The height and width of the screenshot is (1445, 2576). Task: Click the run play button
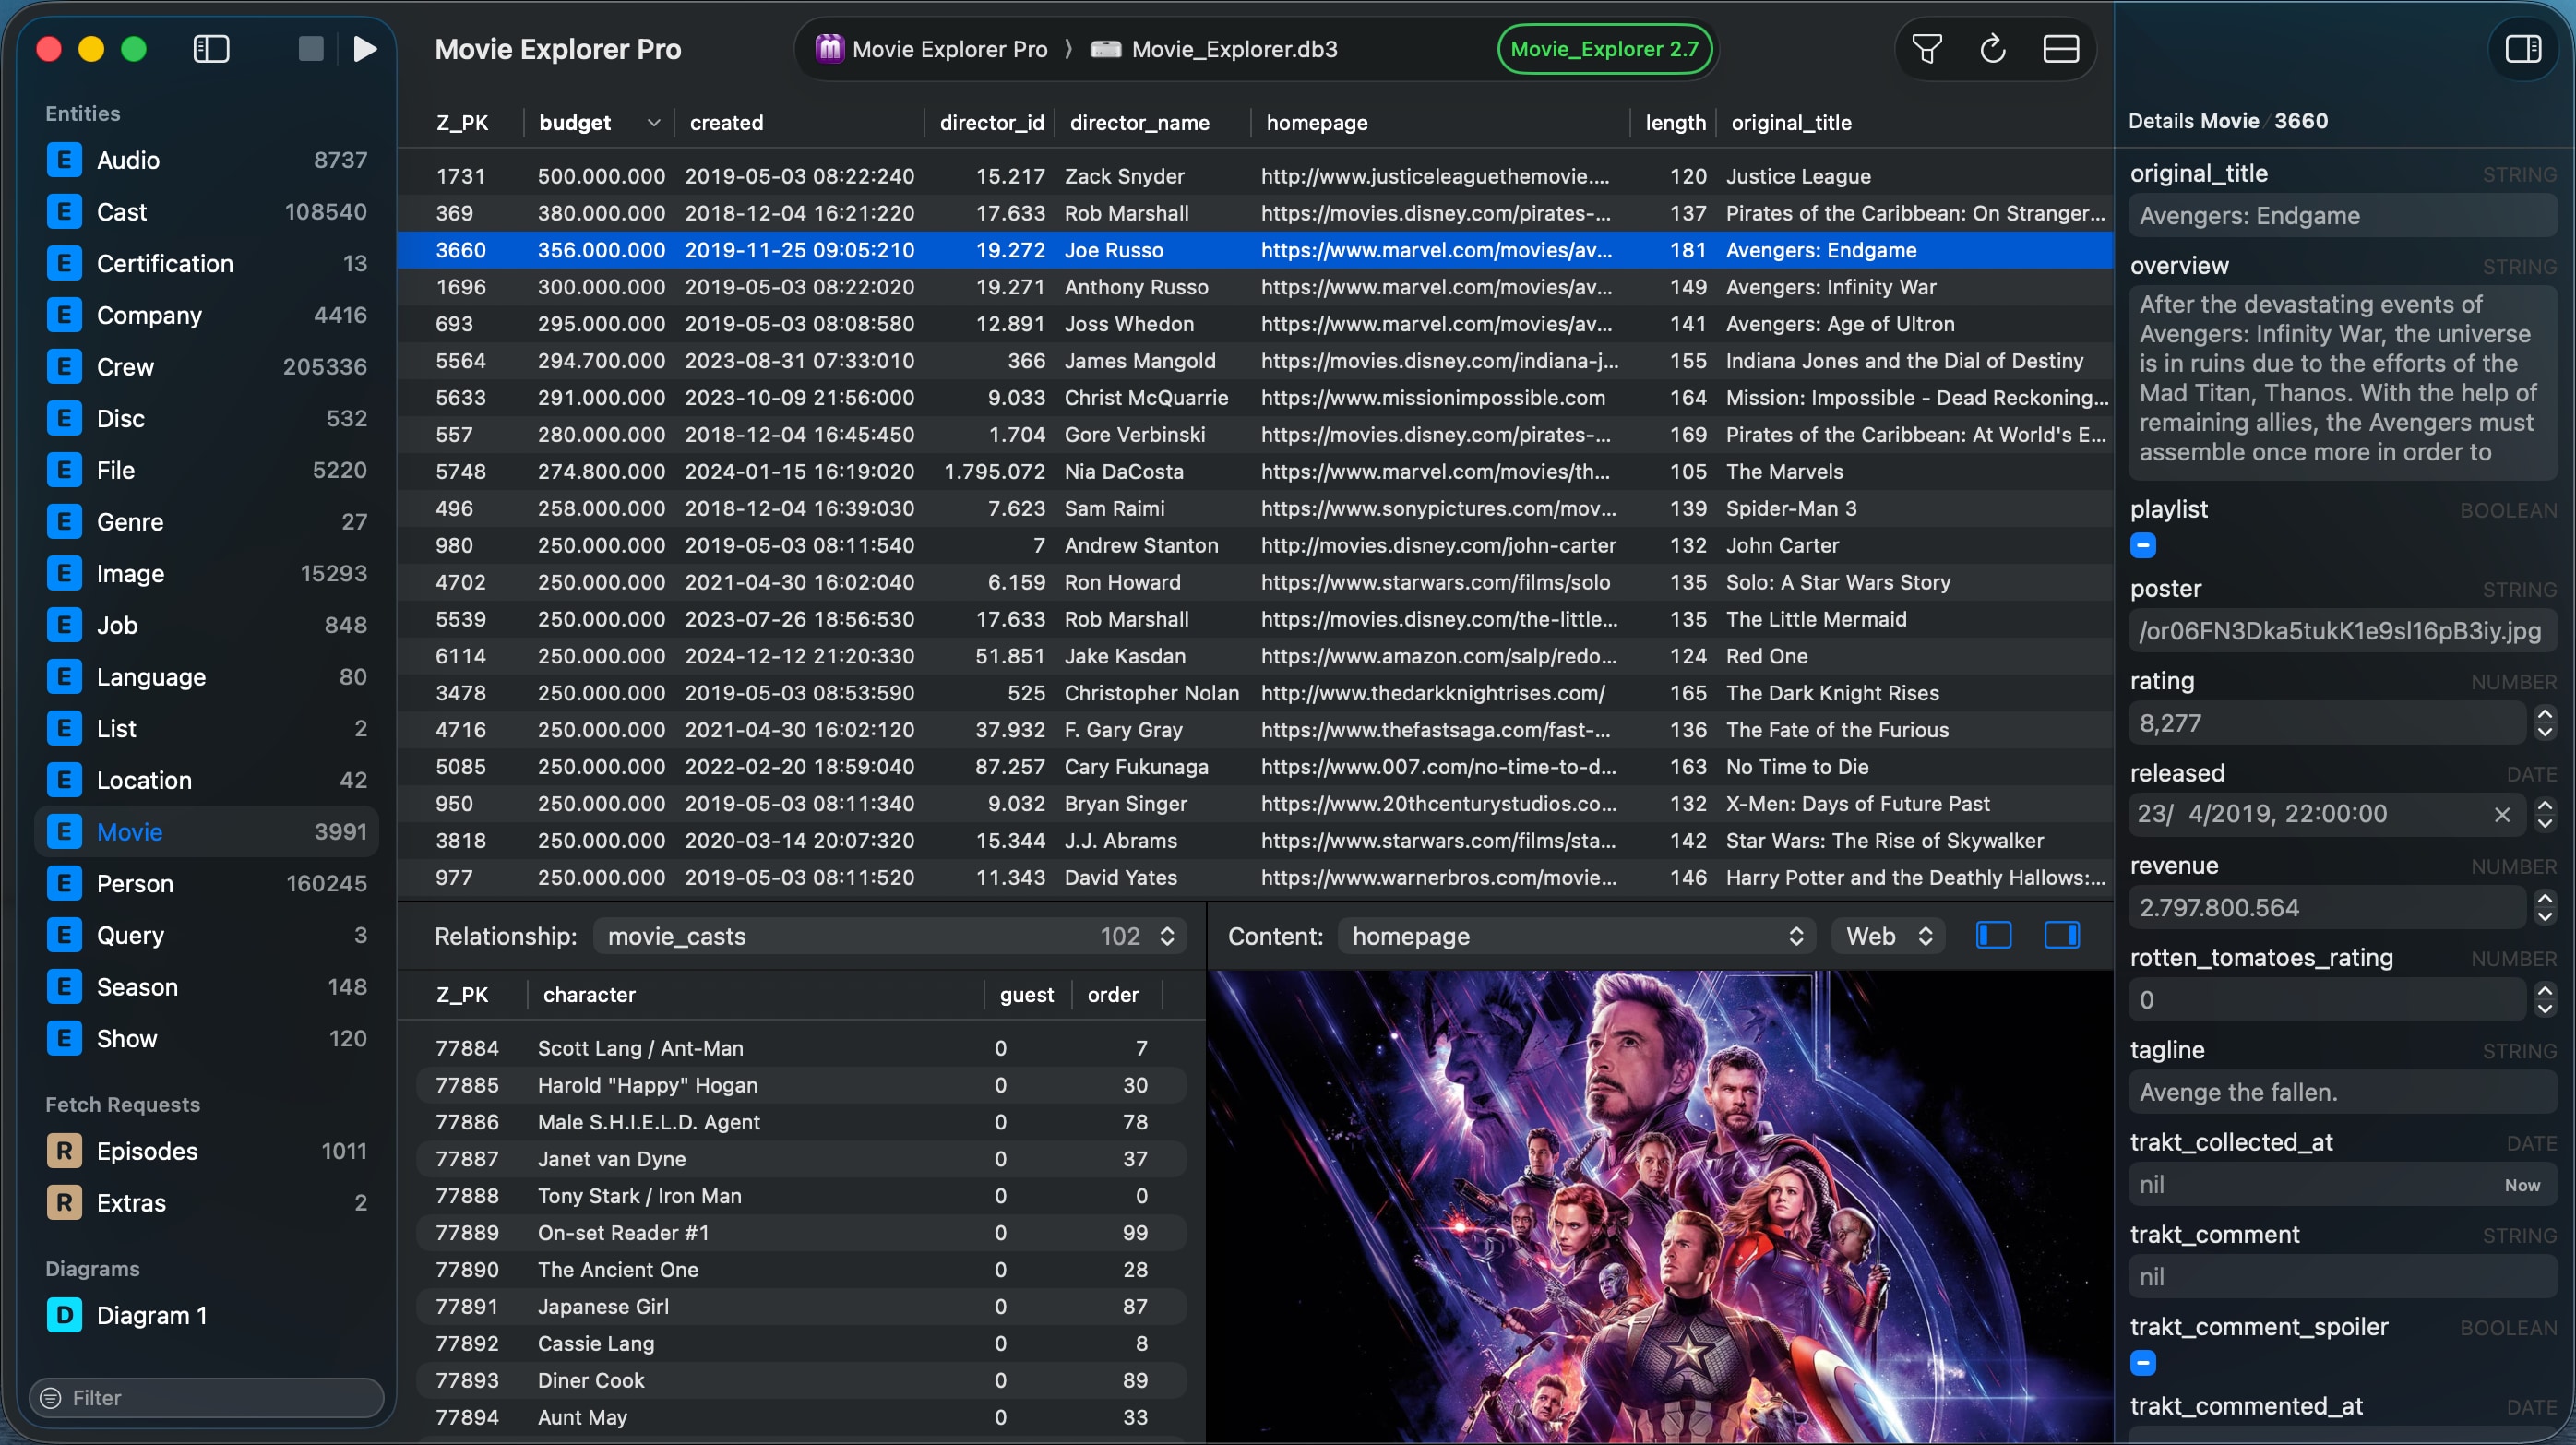pyautogui.click(x=365, y=49)
